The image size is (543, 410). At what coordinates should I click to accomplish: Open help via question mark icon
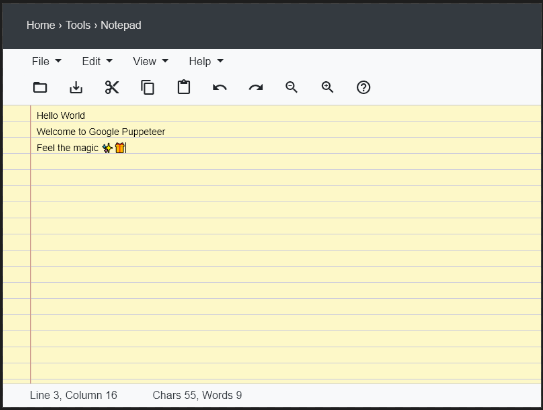pyautogui.click(x=364, y=87)
